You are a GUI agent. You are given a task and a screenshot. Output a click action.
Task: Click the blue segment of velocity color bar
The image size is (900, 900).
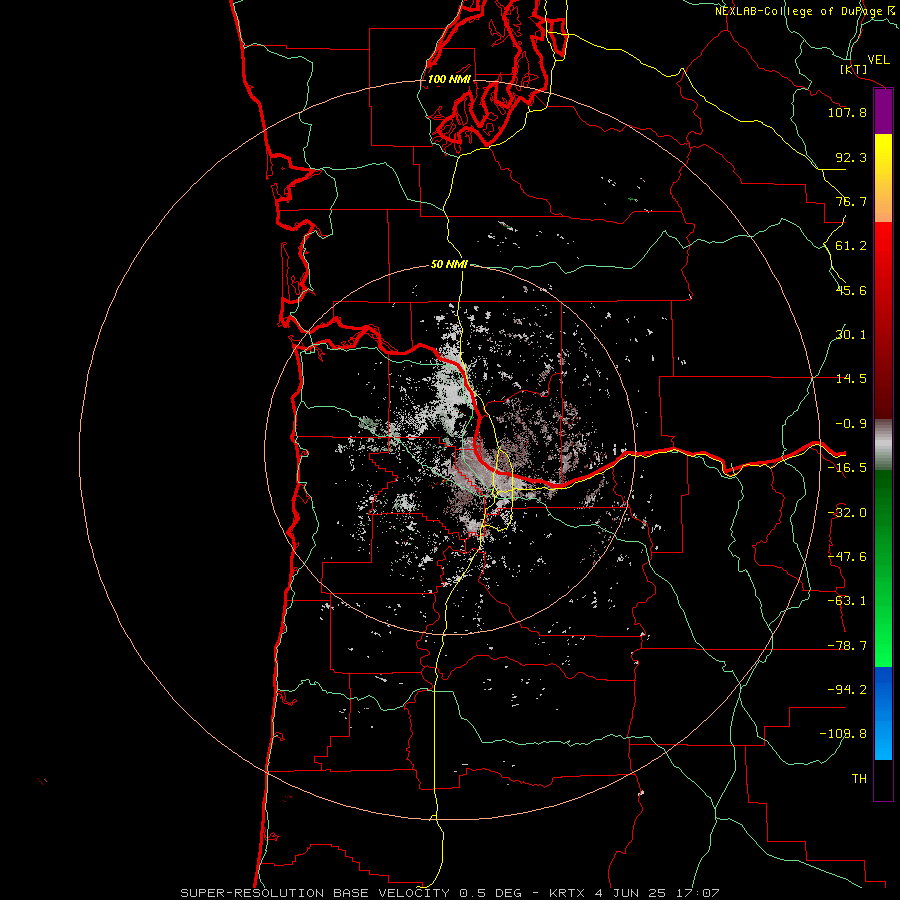(x=883, y=713)
